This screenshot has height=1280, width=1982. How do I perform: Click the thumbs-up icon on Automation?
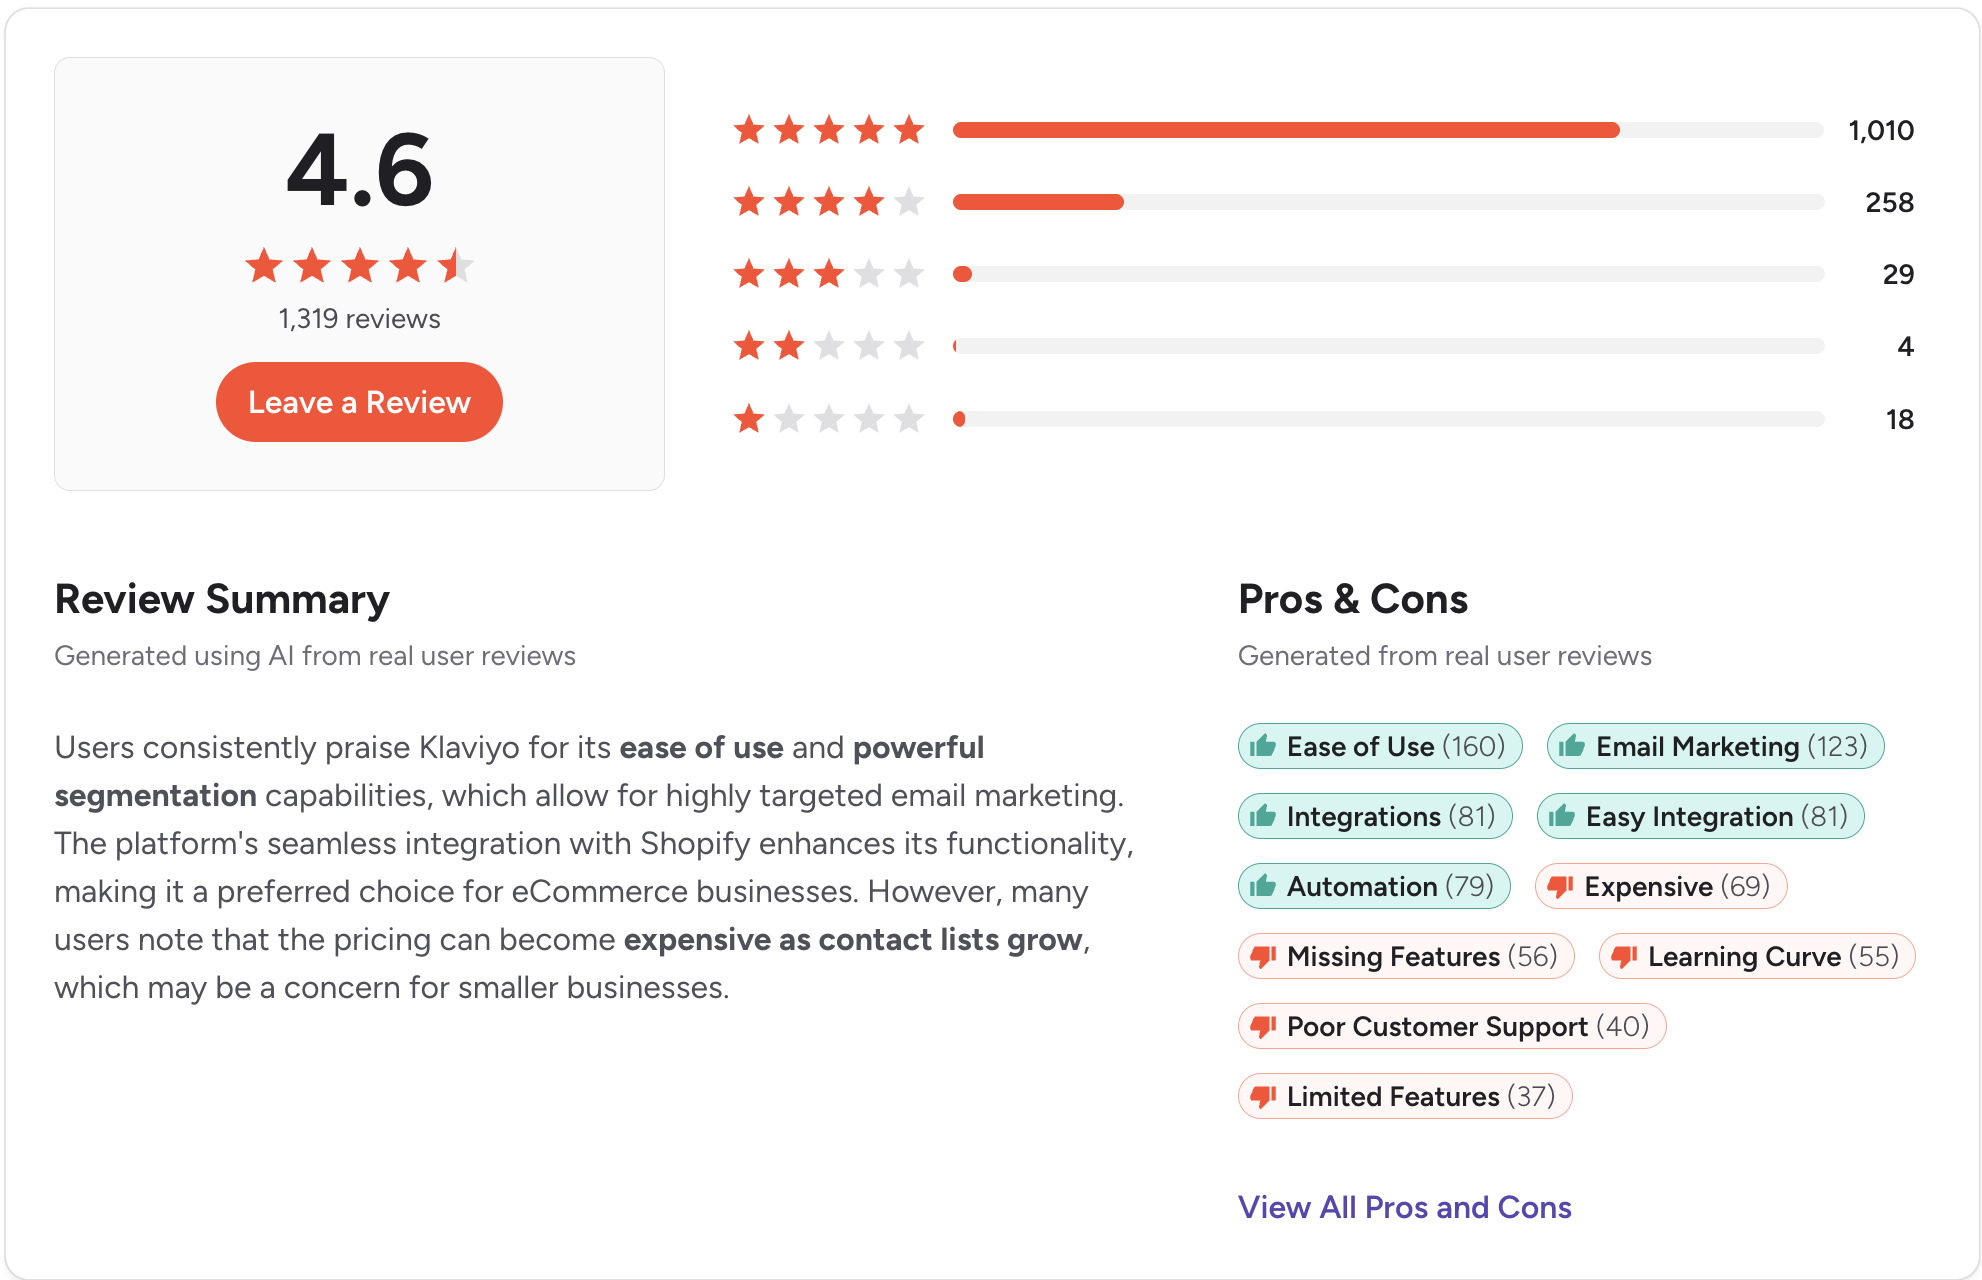tap(1262, 886)
